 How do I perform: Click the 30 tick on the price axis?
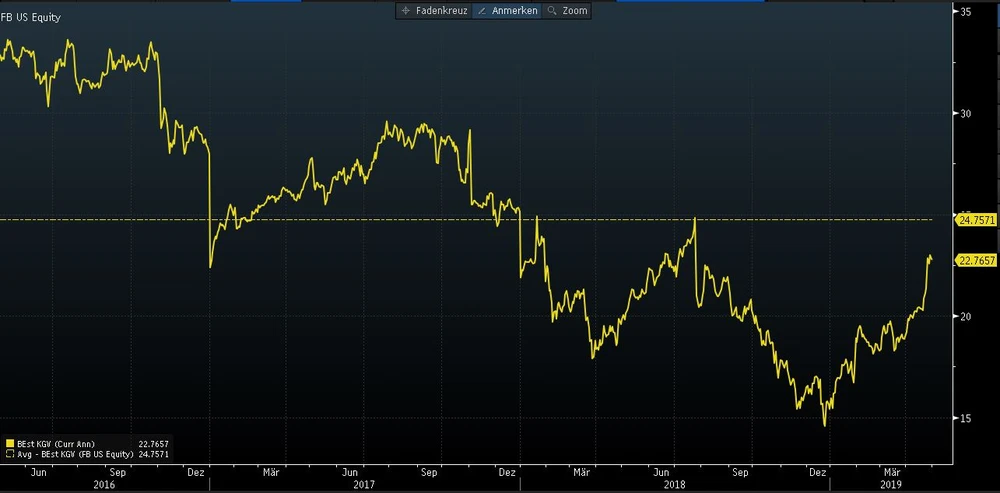click(x=966, y=113)
